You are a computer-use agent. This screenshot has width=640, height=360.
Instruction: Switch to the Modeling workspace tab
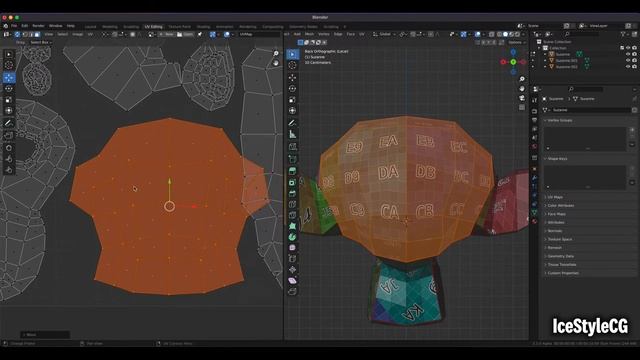pos(110,27)
